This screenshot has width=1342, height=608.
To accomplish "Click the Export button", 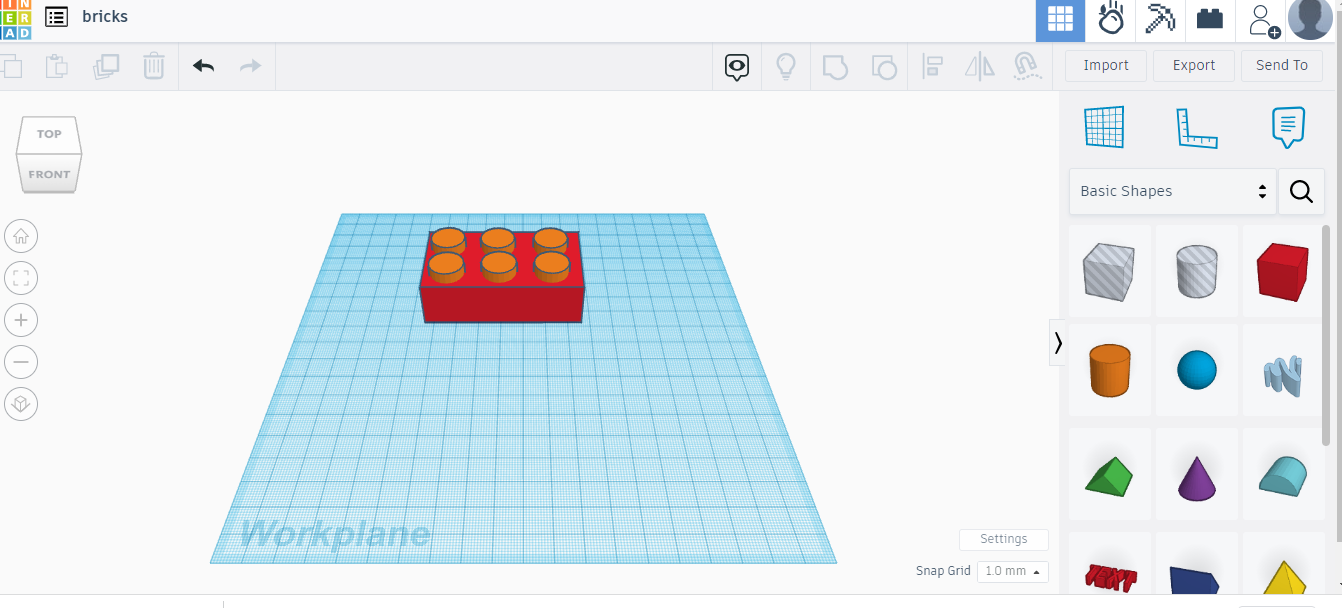I will (x=1193, y=66).
